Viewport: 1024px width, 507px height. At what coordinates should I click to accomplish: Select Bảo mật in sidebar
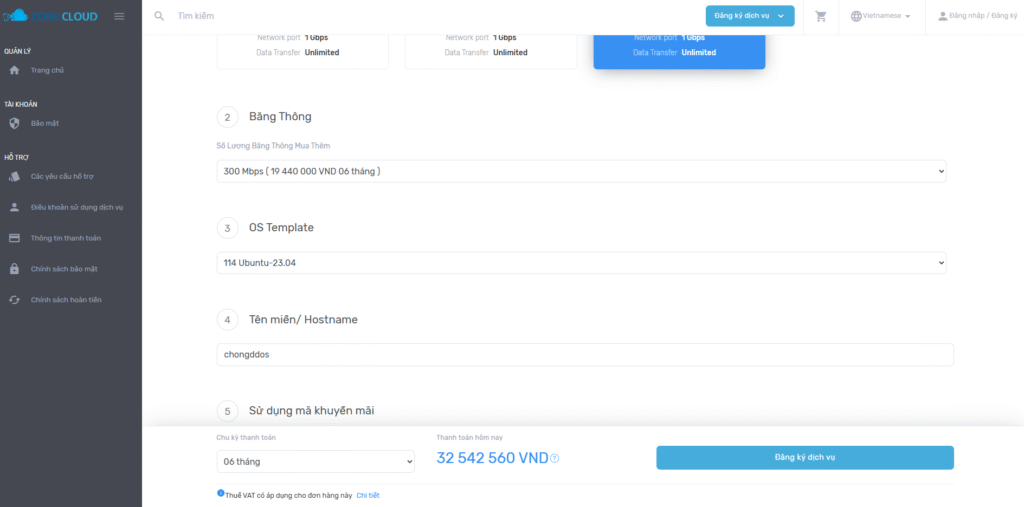(x=45, y=123)
